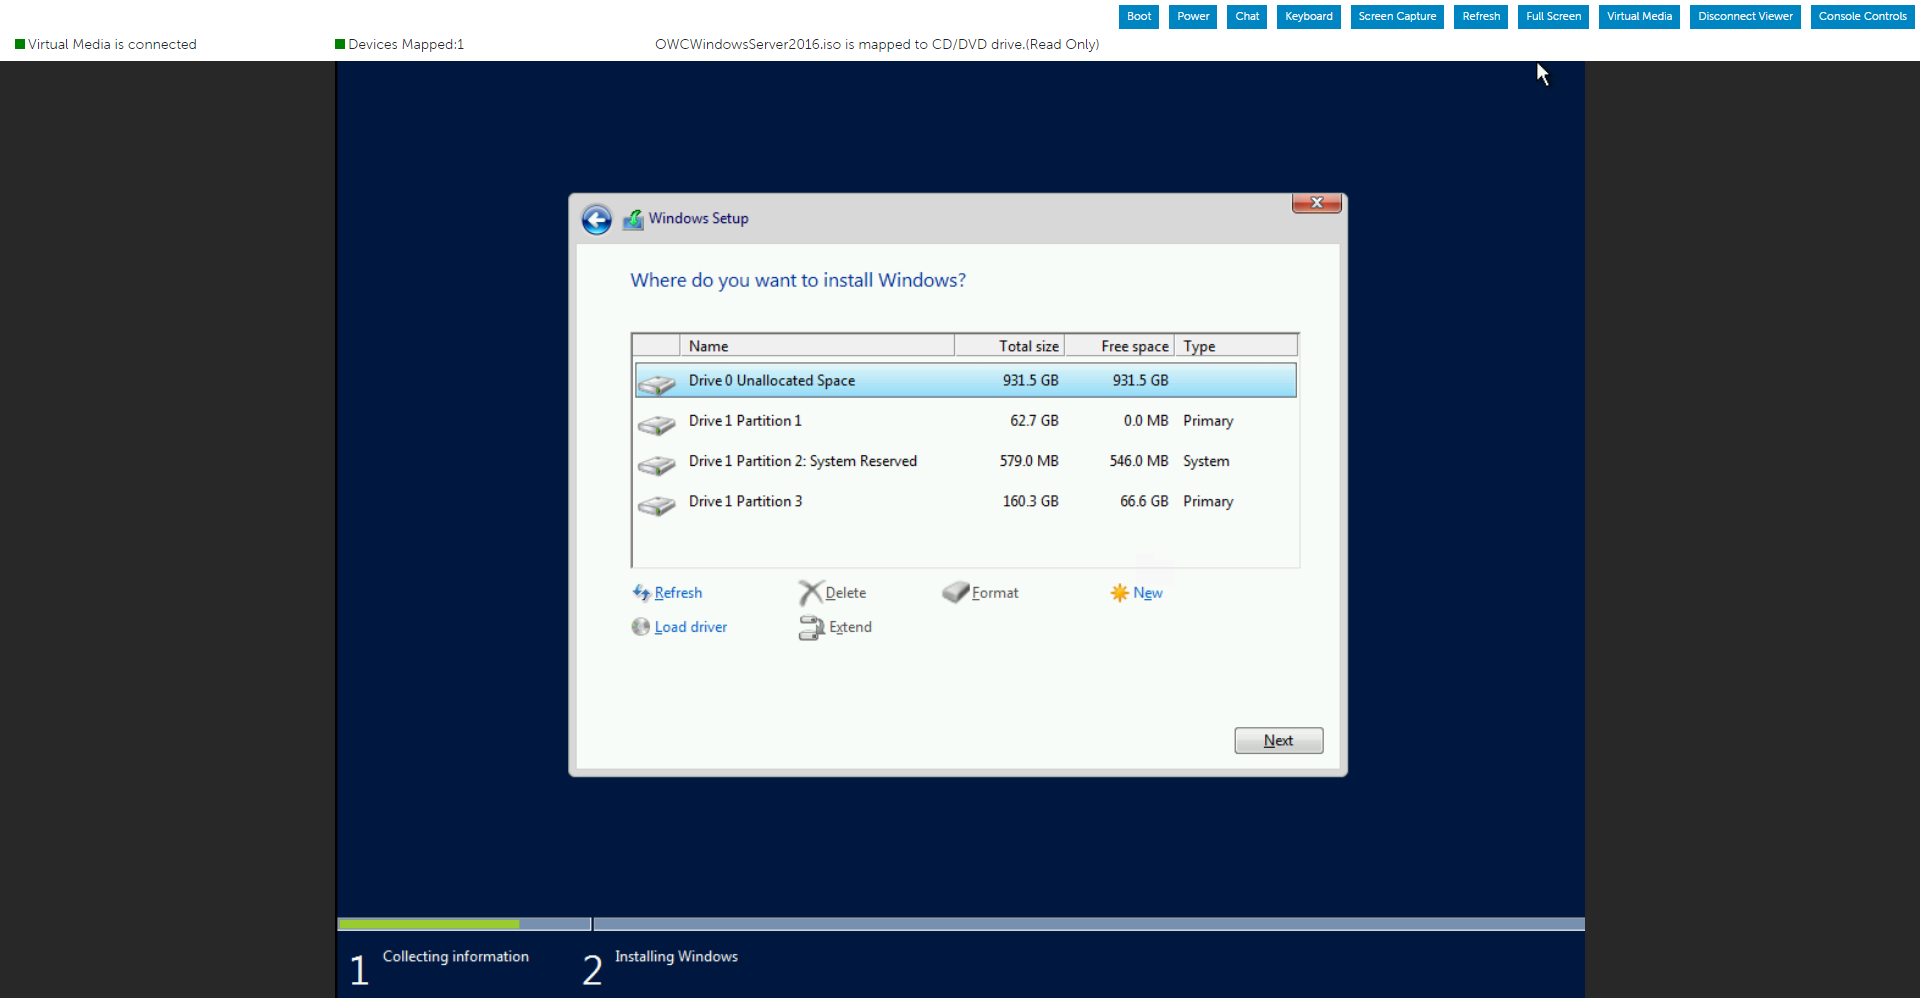Click the Installing Windows step label
Image resolution: width=1920 pixels, height=998 pixels.
(x=676, y=957)
